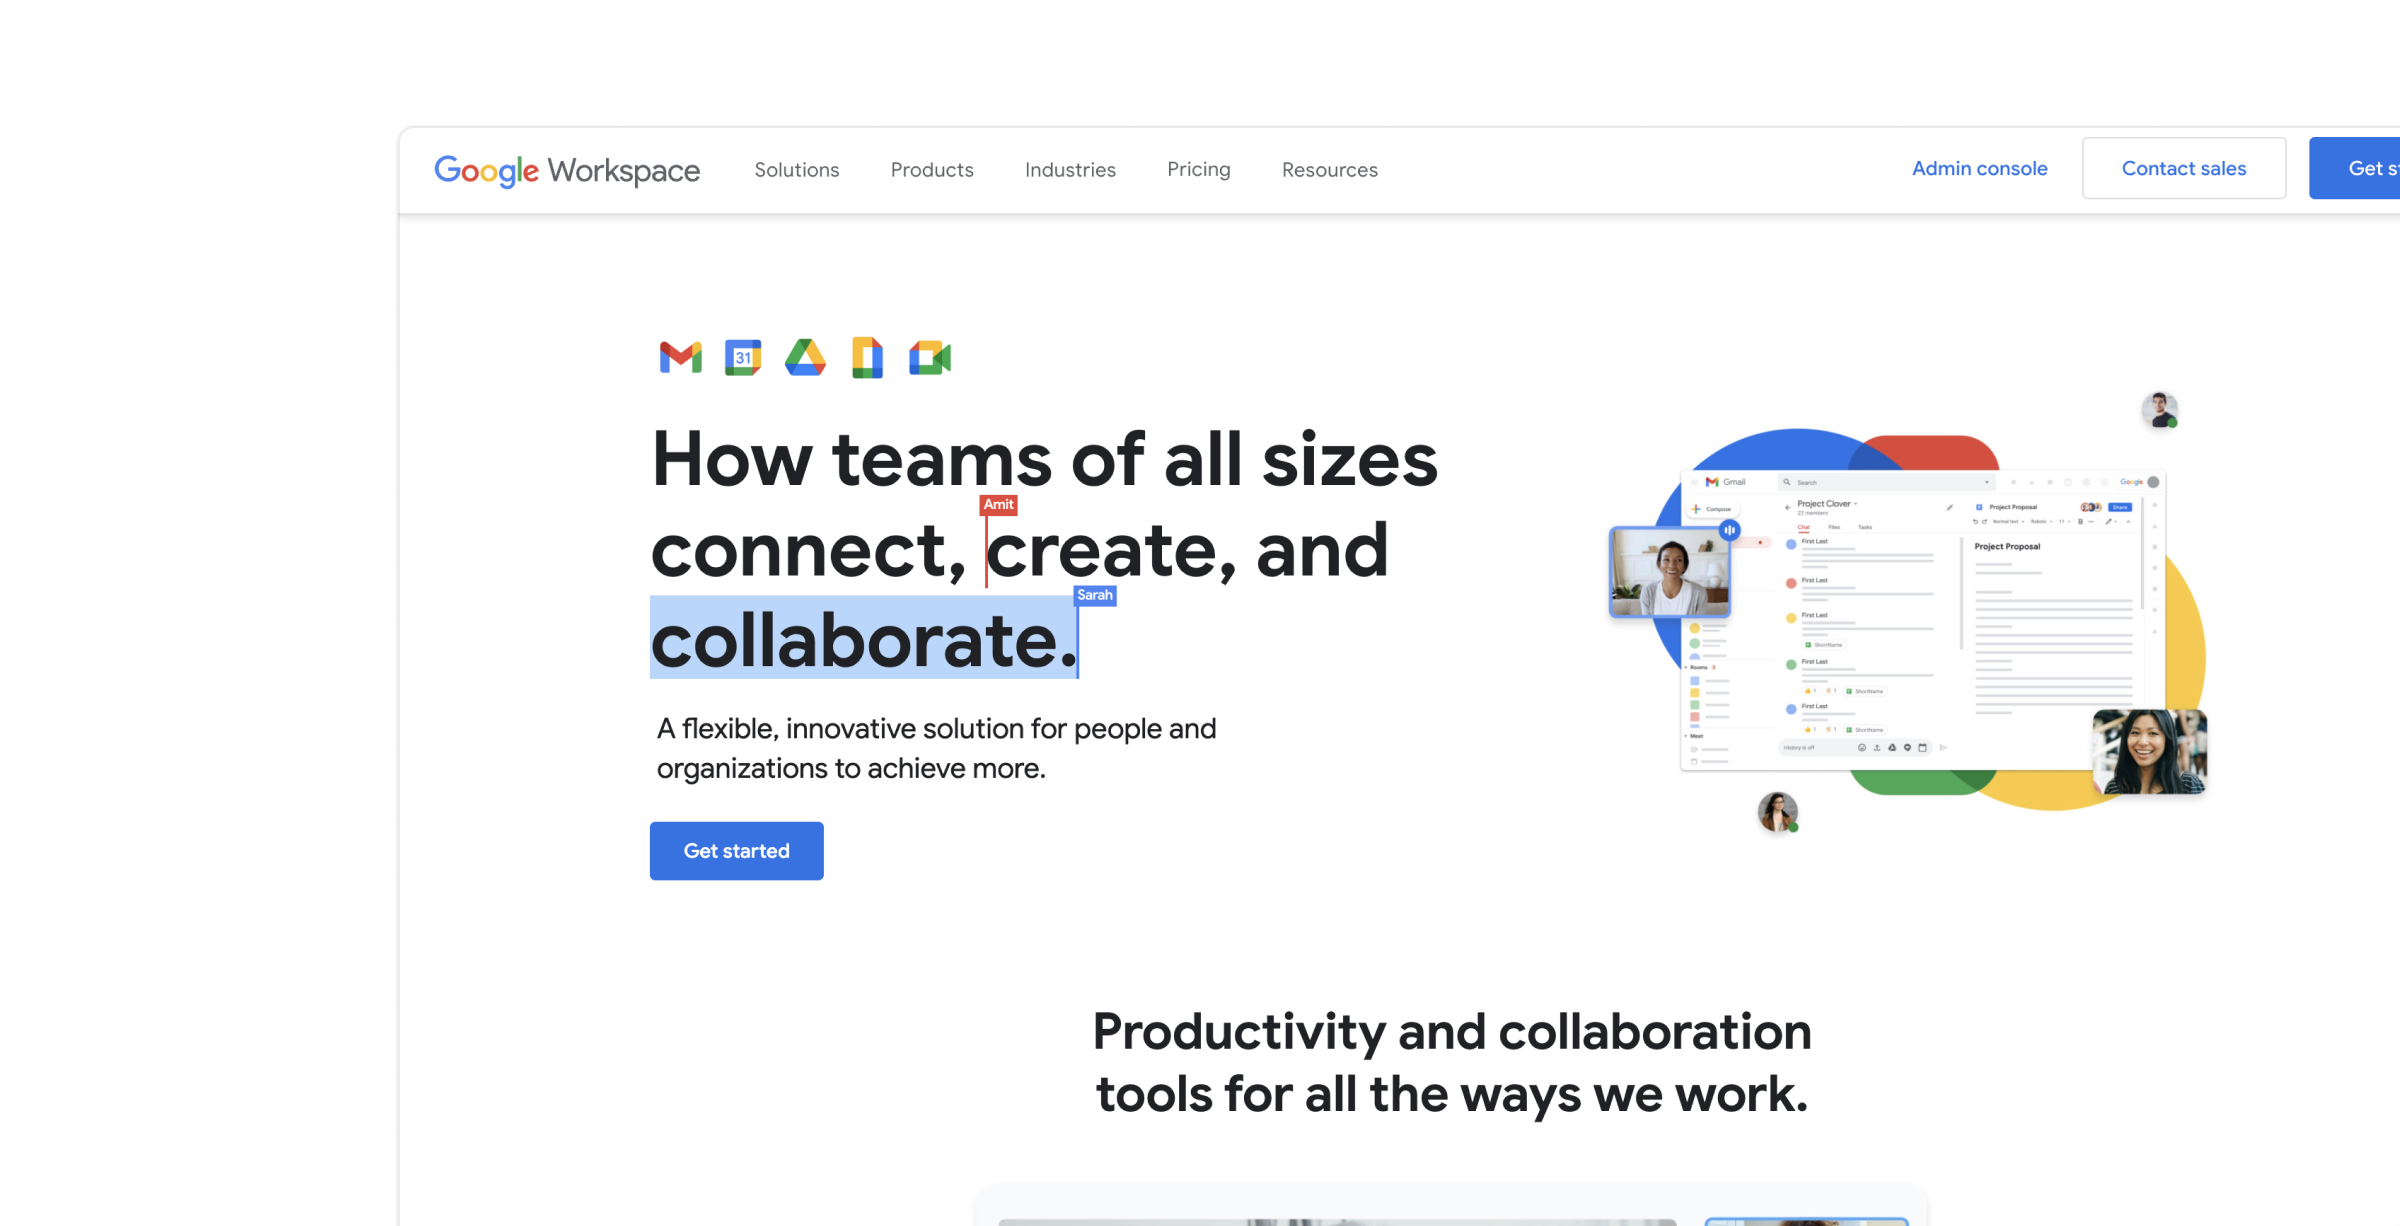Click the Google Meet icon
The width and height of the screenshot is (2400, 1226).
[930, 358]
